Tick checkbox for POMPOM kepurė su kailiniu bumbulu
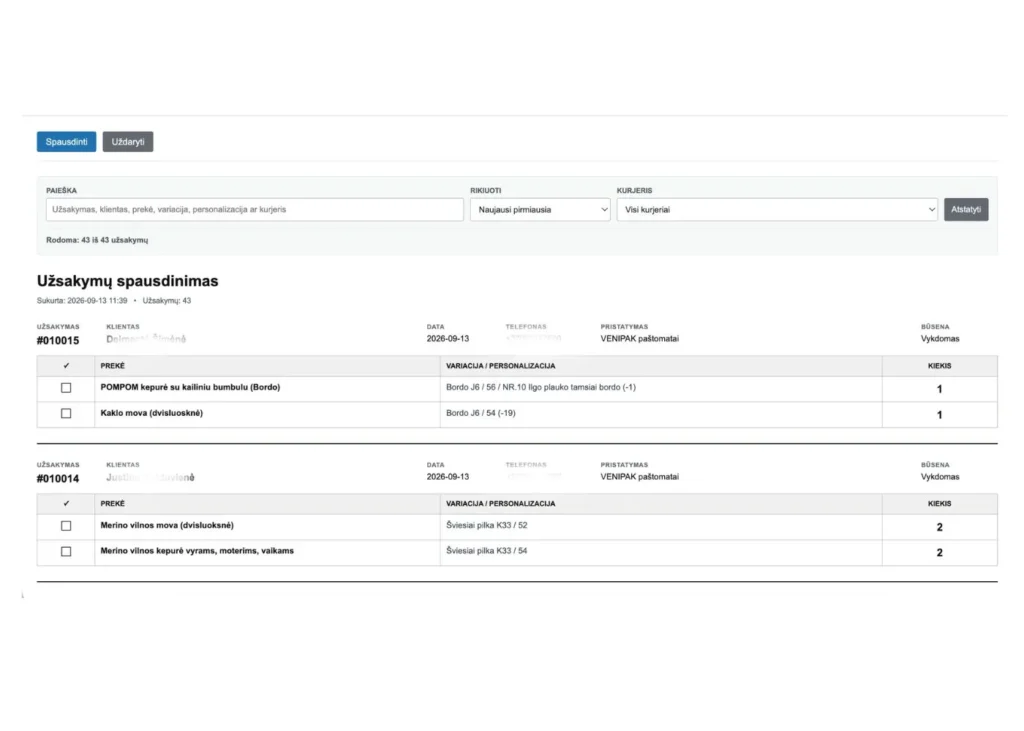The height and width of the screenshot is (731, 1024). click(x=66, y=388)
